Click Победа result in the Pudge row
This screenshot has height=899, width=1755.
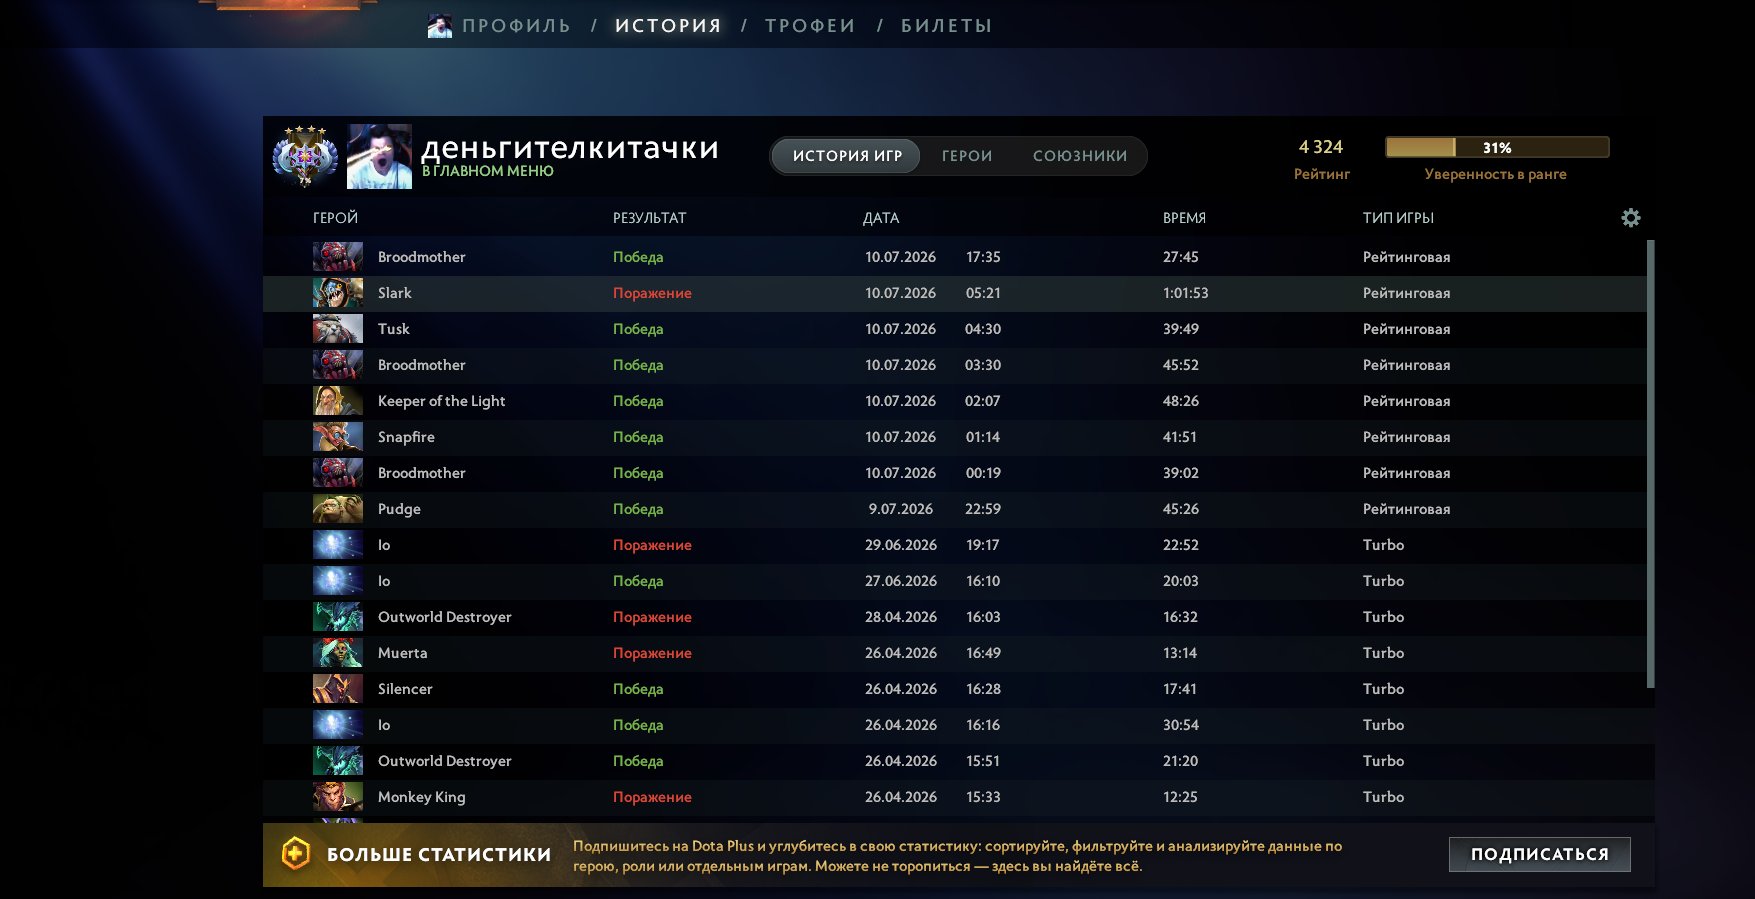tap(638, 509)
